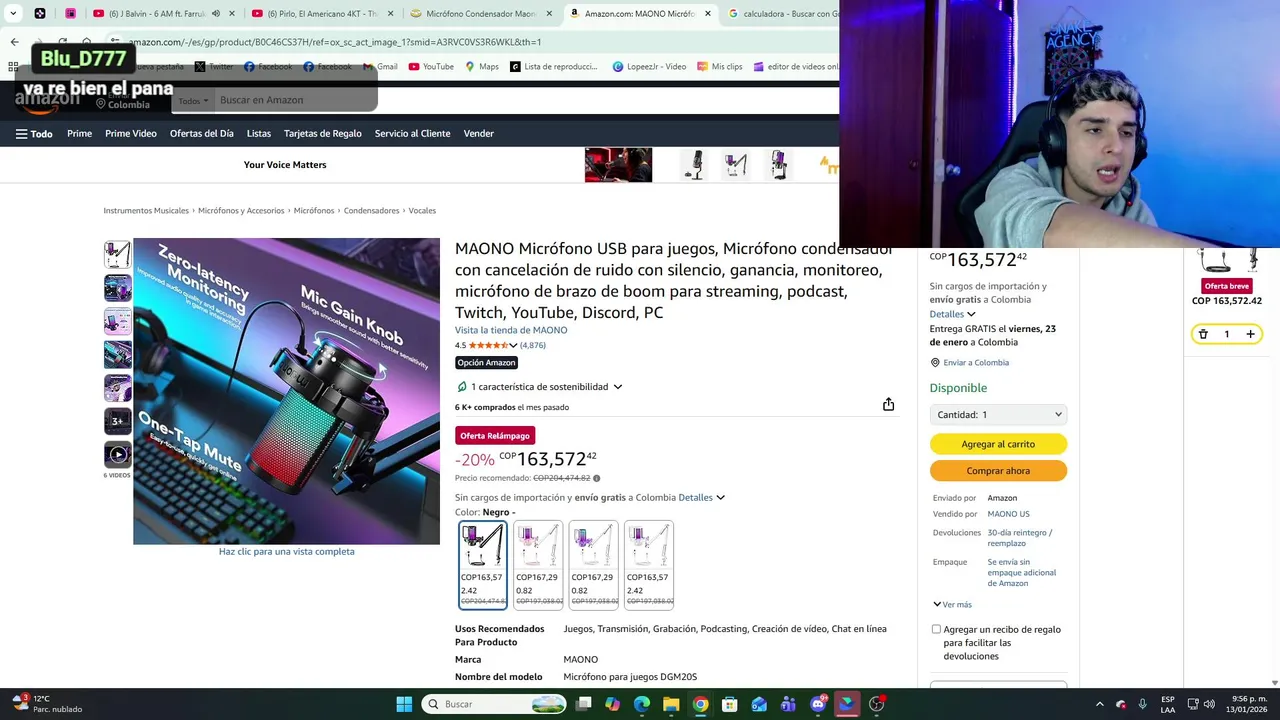
Task: Click the main MAONO microphone product image
Action: pos(286,391)
